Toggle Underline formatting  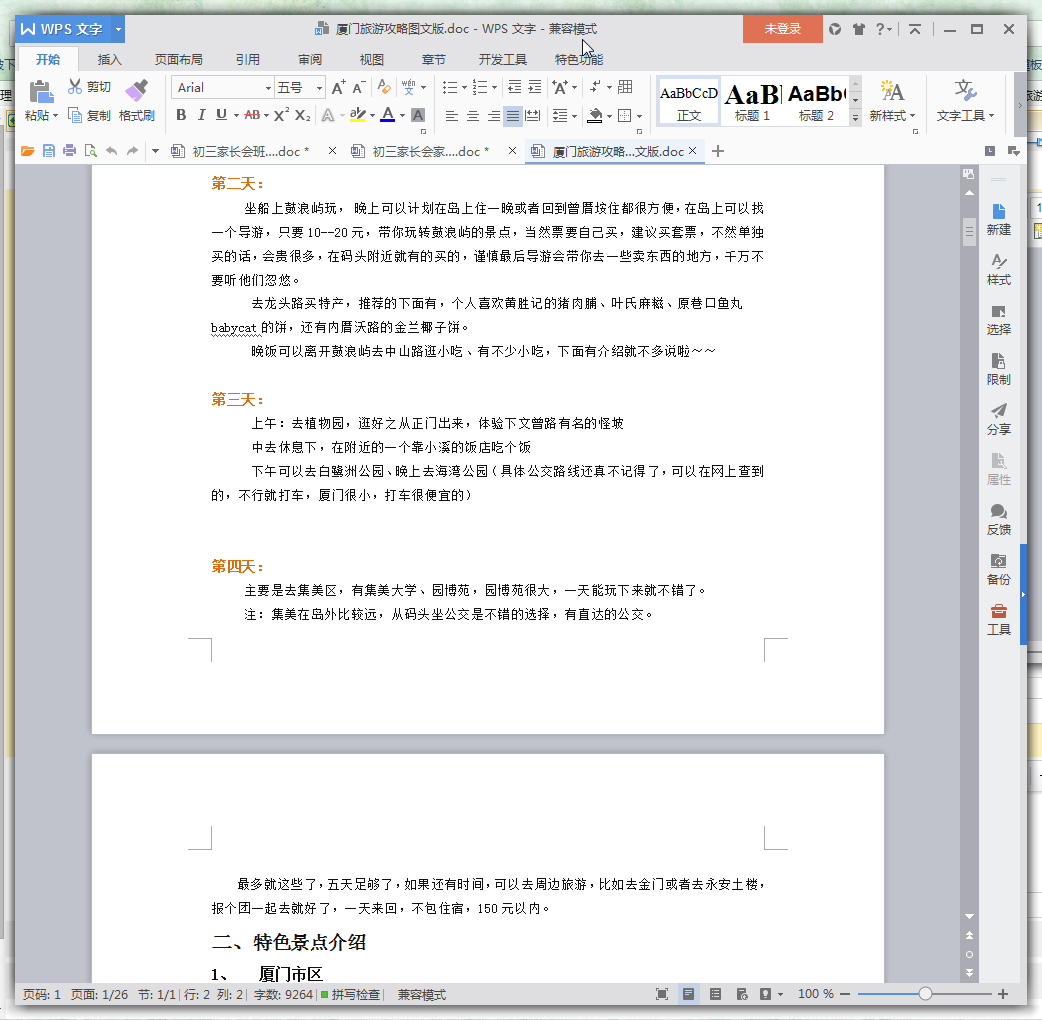point(221,115)
